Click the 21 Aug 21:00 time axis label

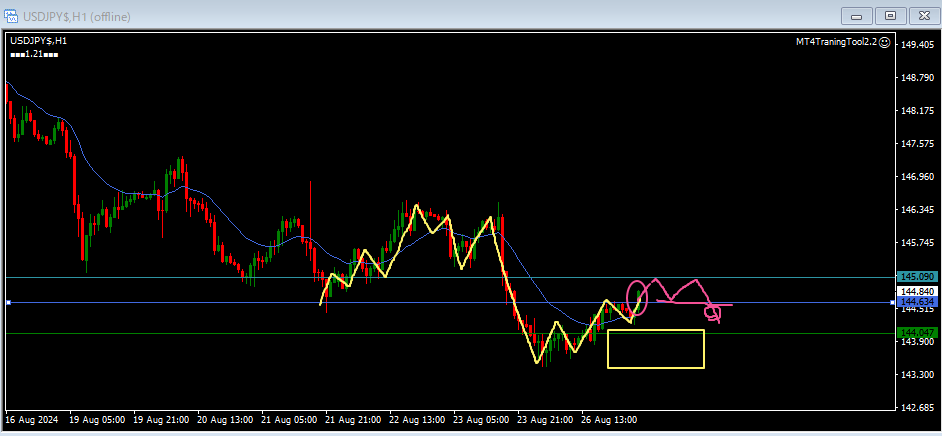click(x=352, y=419)
